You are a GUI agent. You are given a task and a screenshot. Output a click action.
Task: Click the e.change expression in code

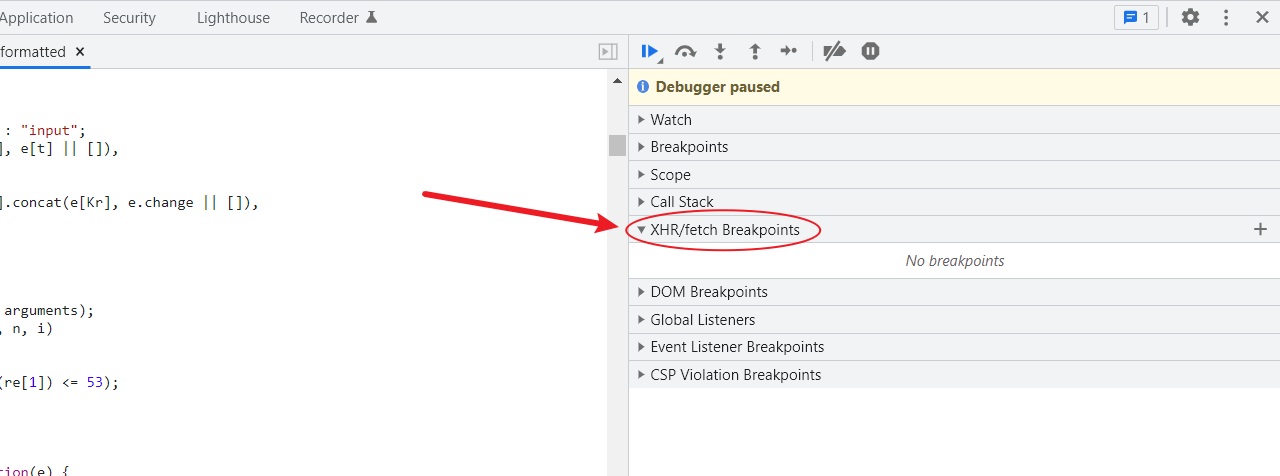pyautogui.click(x=160, y=202)
